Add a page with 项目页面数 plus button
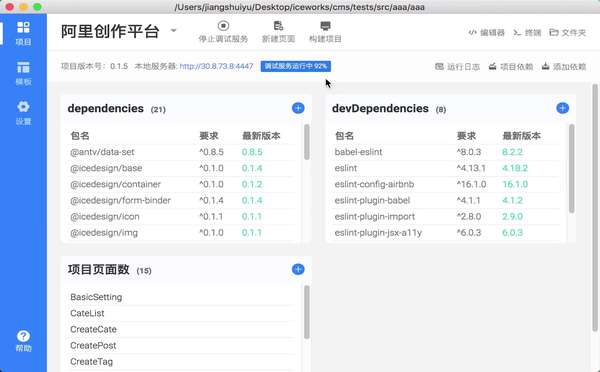600x372 pixels. coord(298,269)
